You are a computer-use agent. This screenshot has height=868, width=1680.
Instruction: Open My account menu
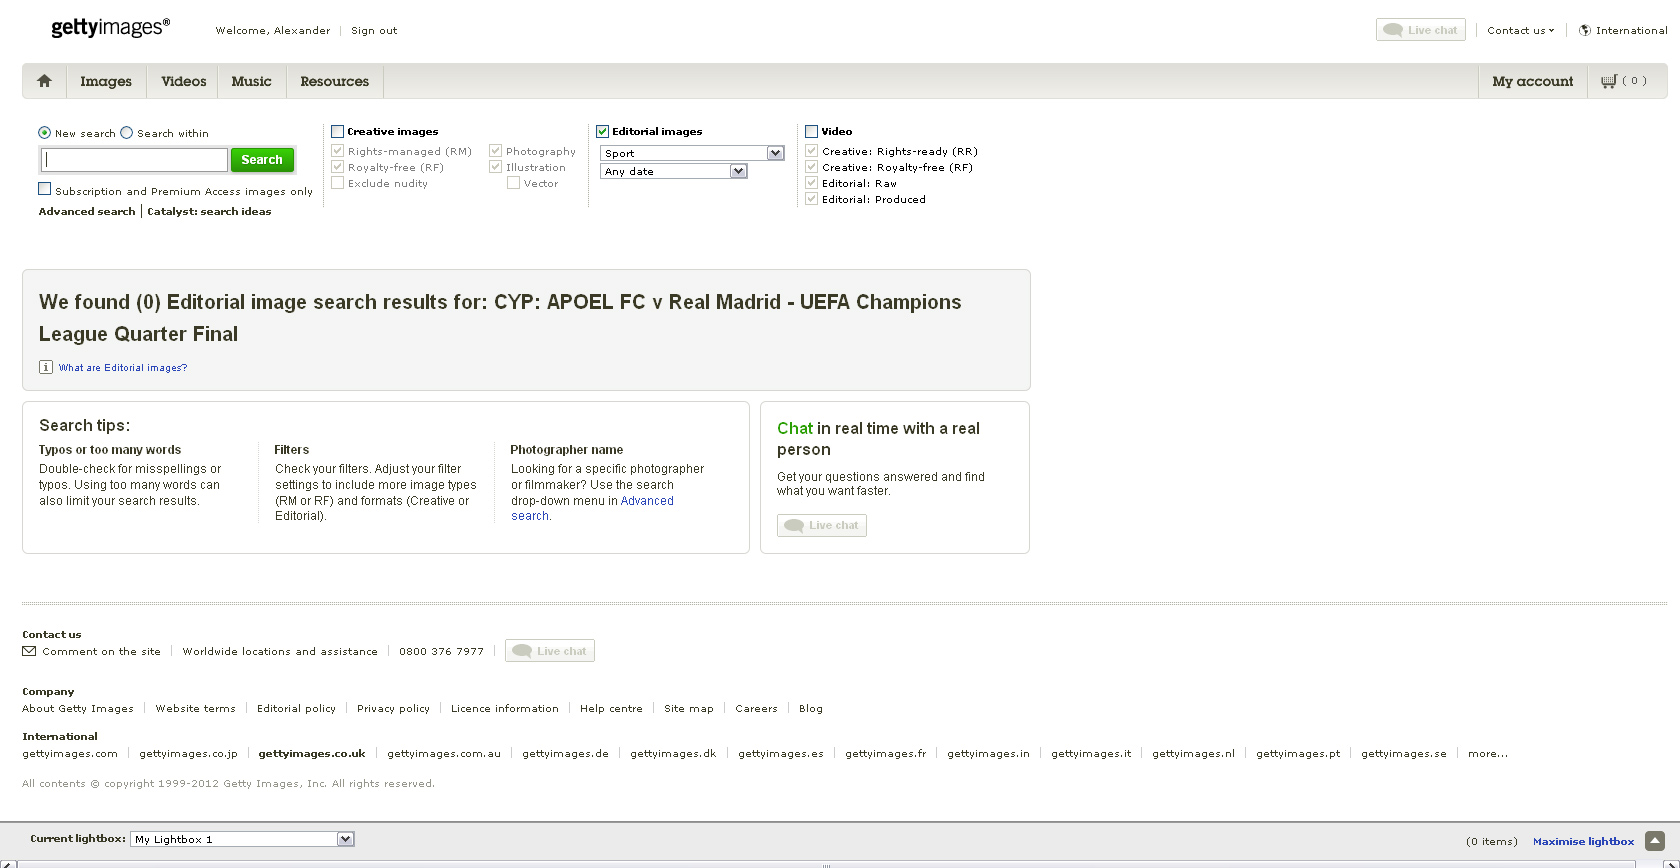(1533, 81)
